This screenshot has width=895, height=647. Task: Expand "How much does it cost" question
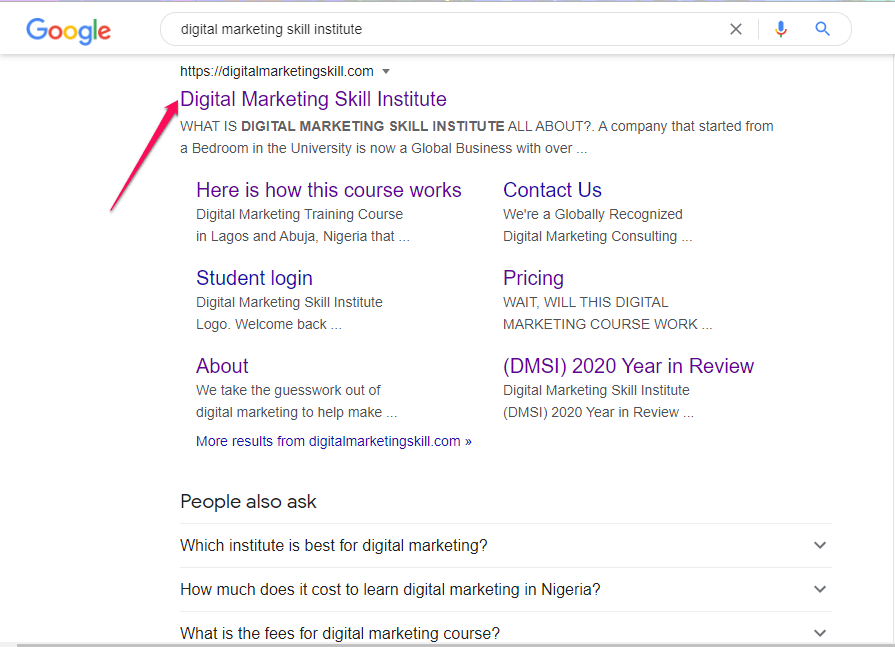click(820, 589)
